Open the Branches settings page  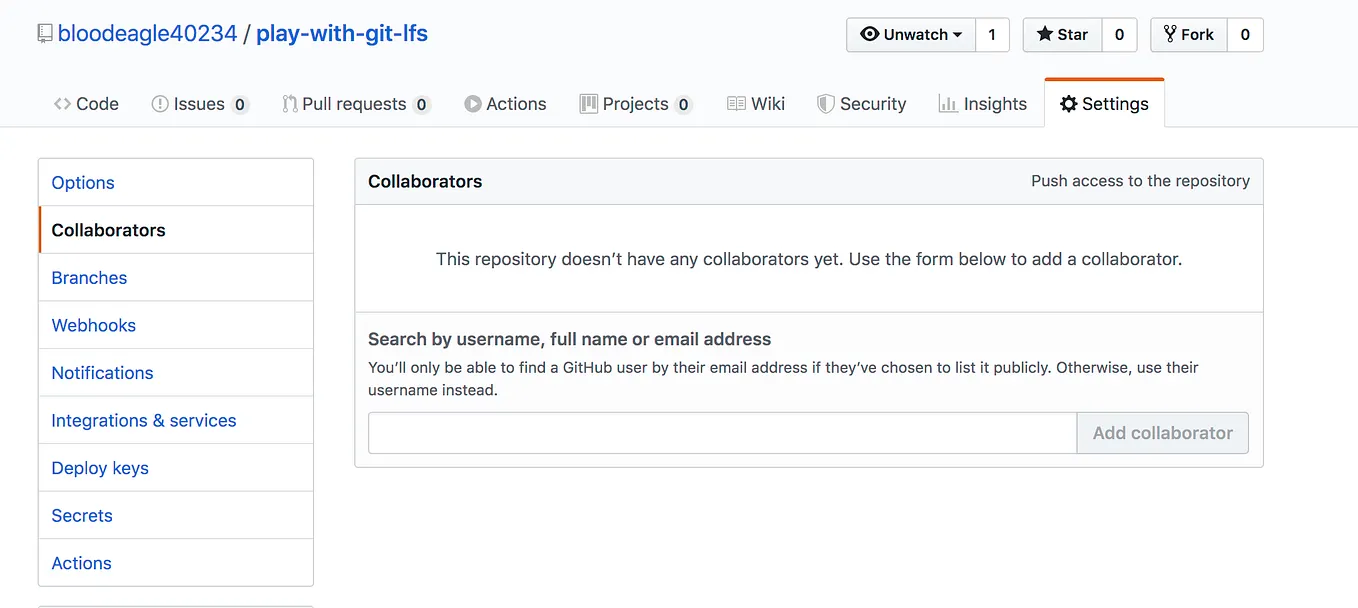176,278
